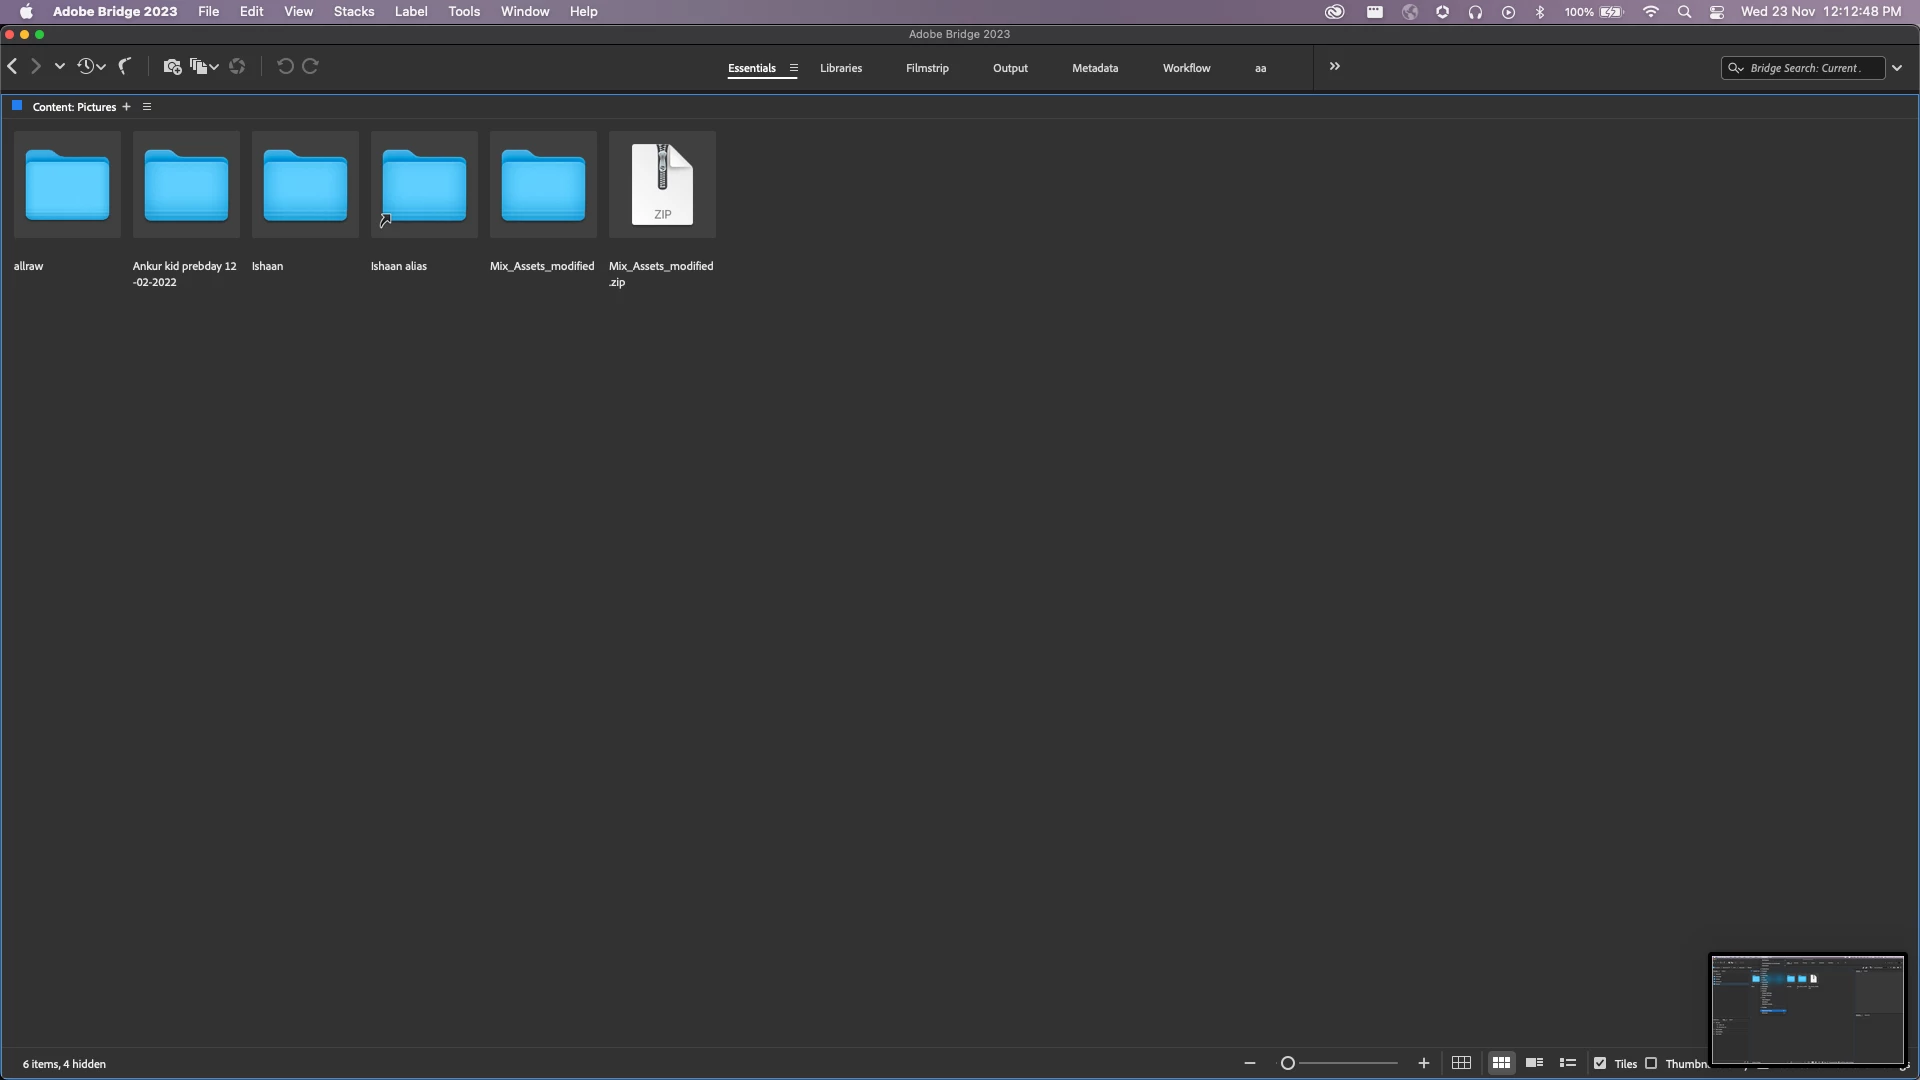
Task: Click the Go back arrow
Action: 12,66
